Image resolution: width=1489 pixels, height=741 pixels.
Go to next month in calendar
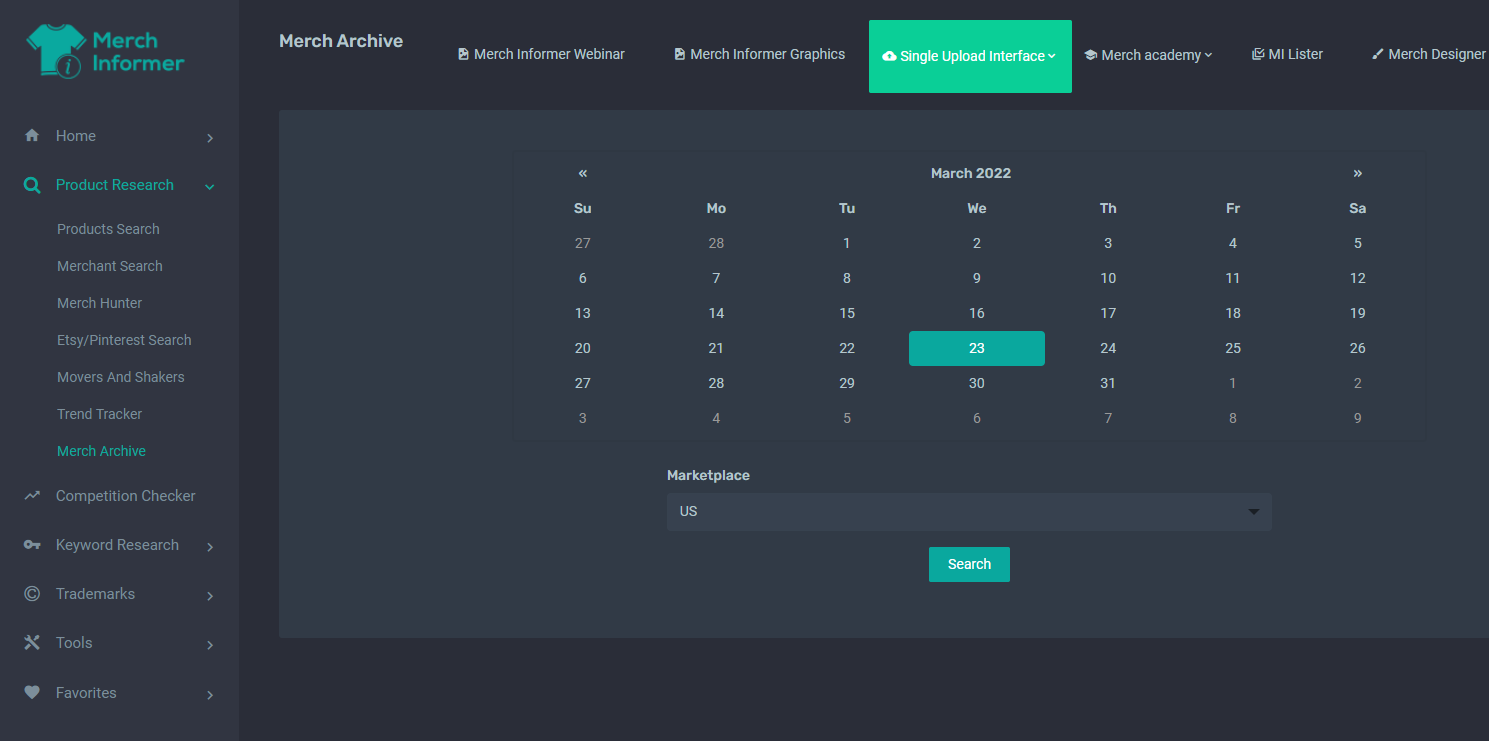(1357, 173)
